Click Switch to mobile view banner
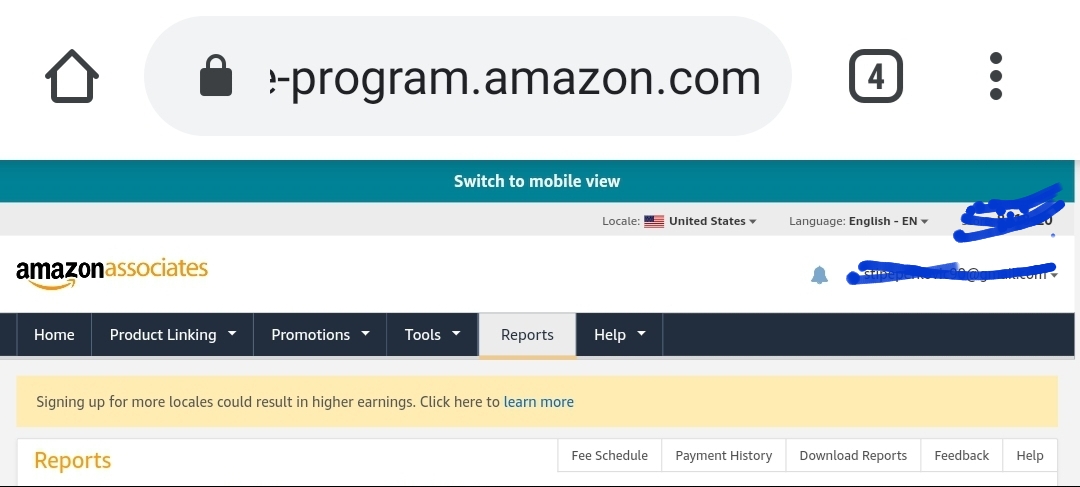 pyautogui.click(x=537, y=181)
